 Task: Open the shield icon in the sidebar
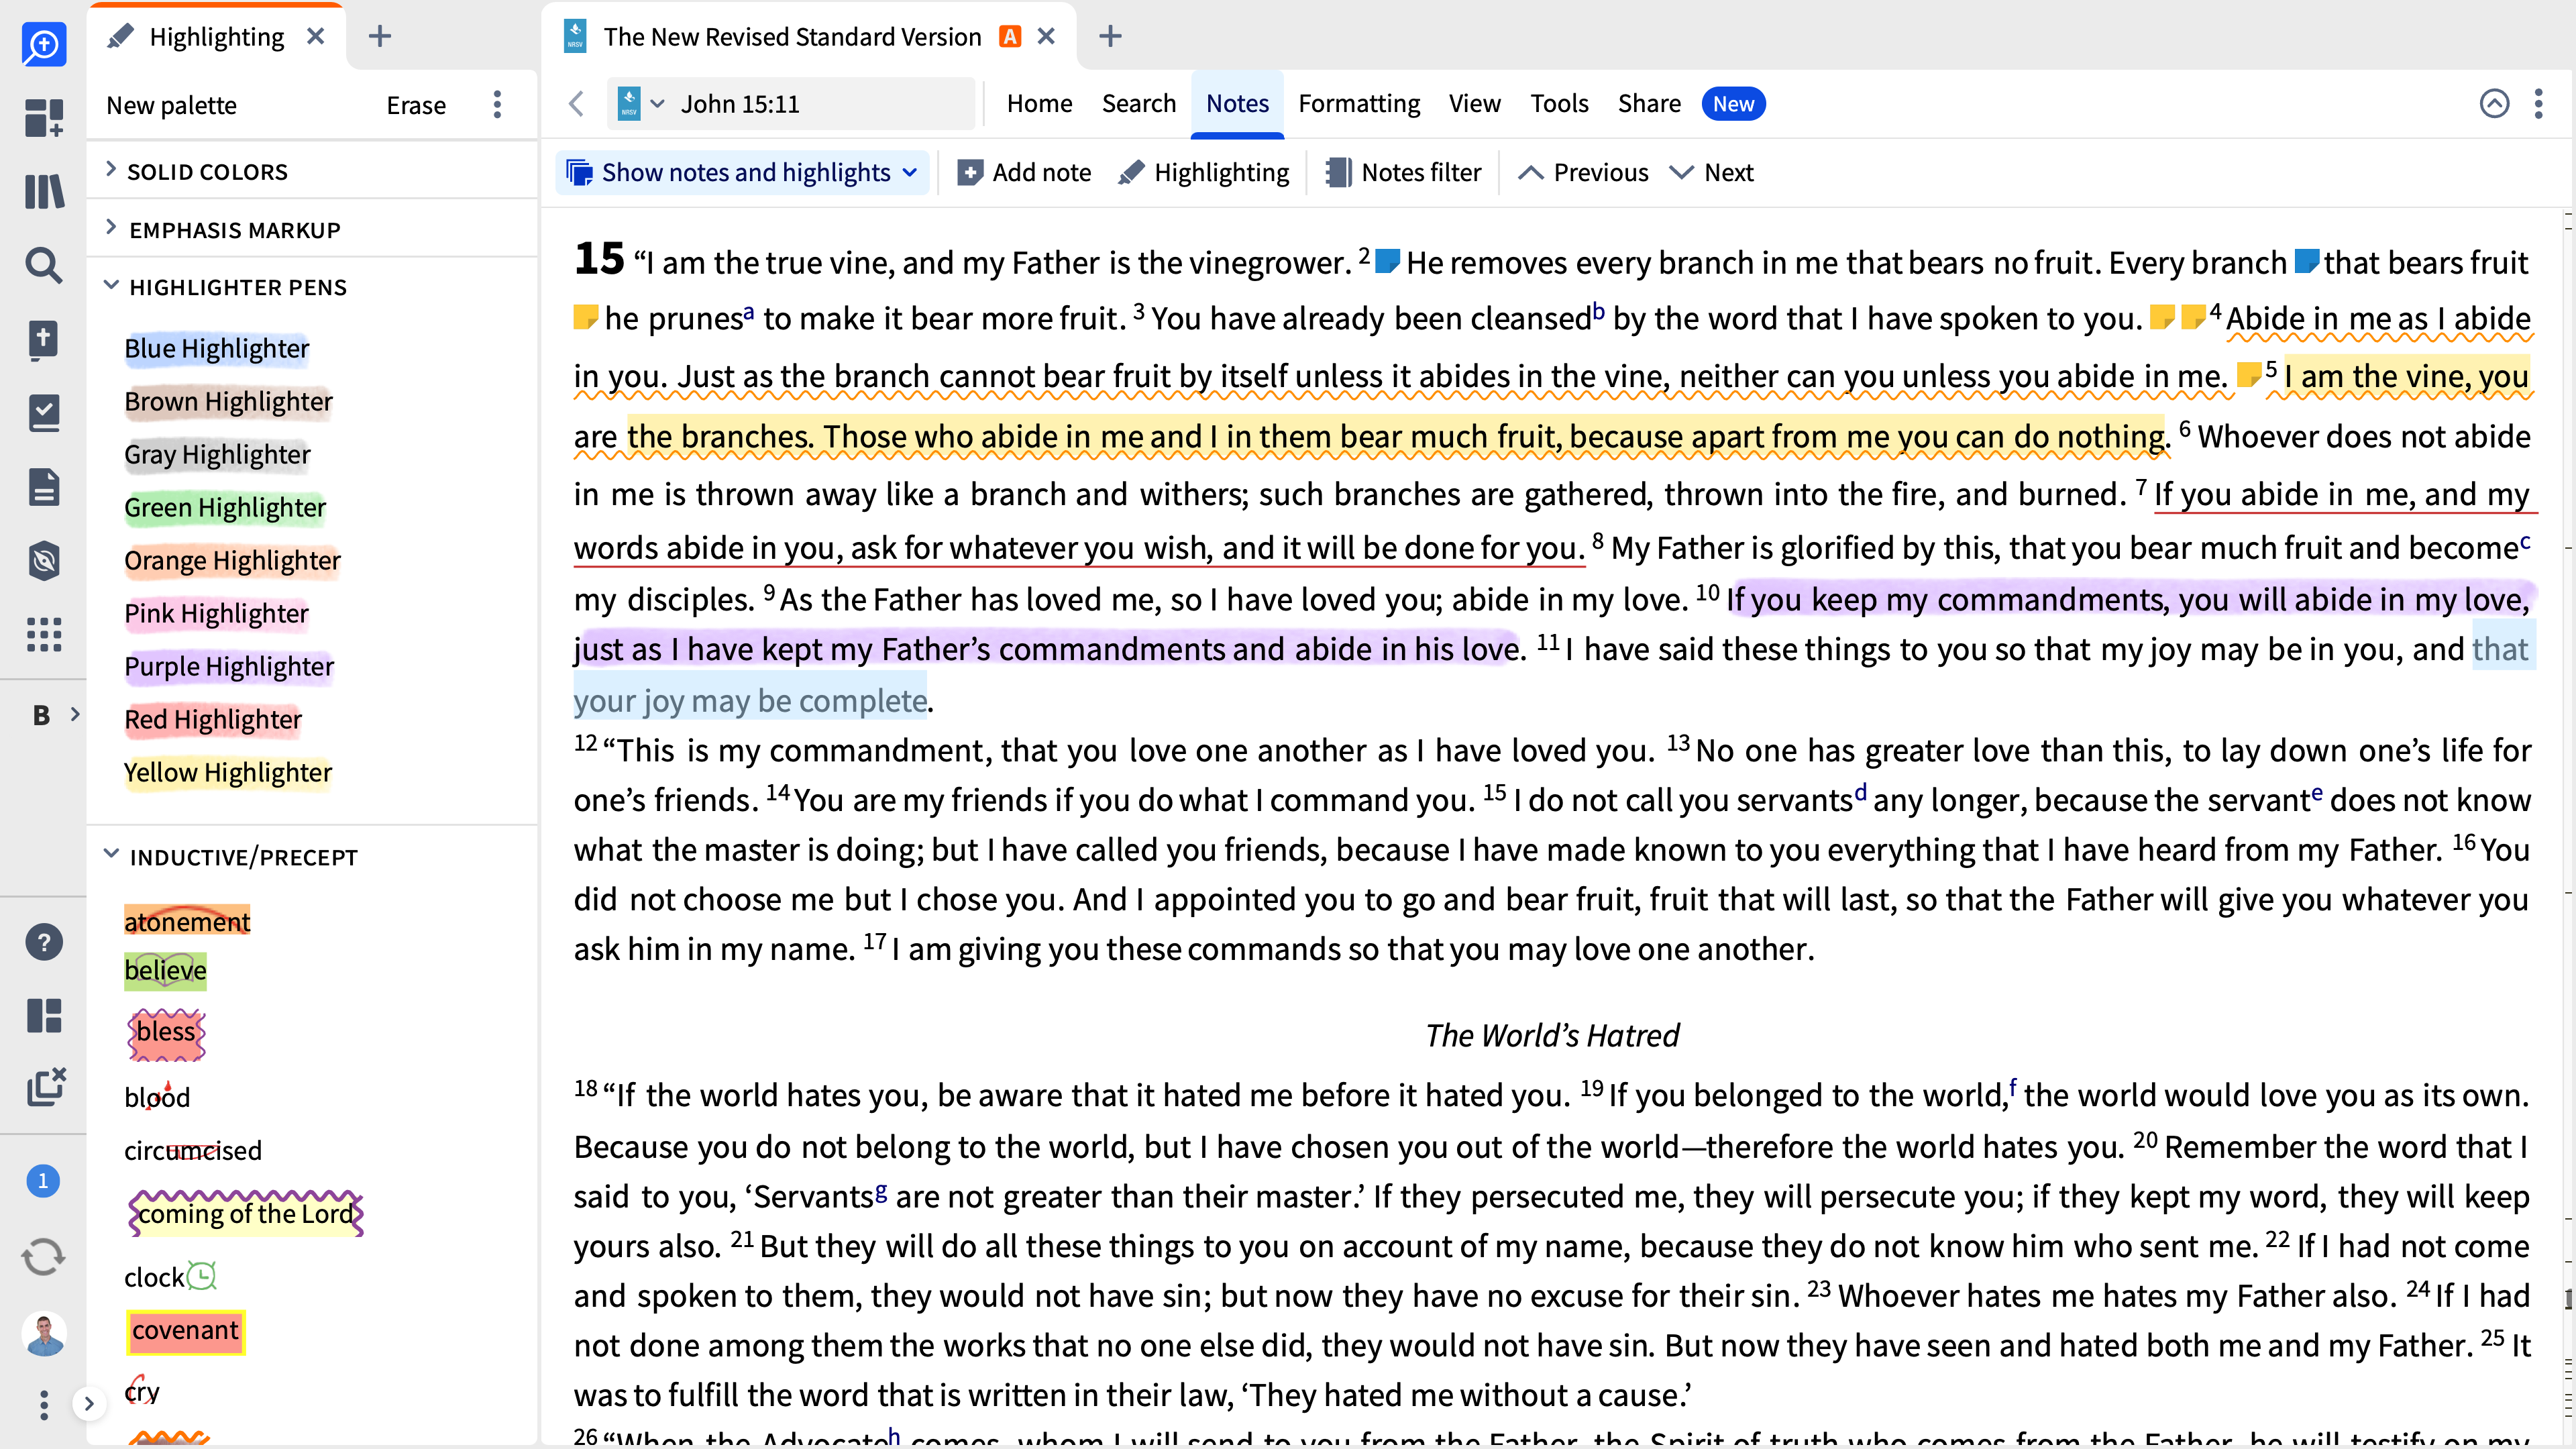pos(43,561)
